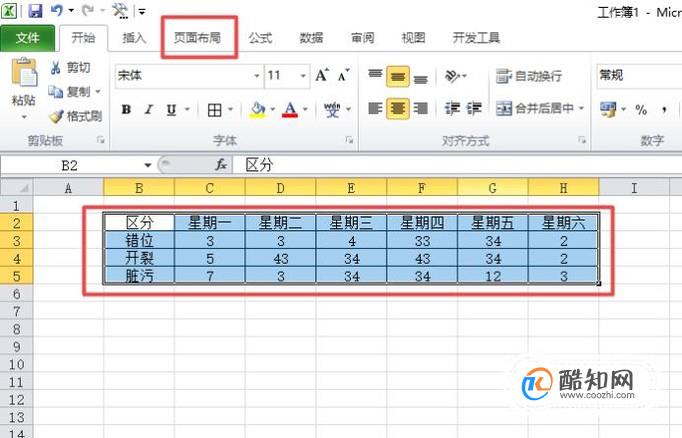Open the 宋体 font name dropdown

257,76
